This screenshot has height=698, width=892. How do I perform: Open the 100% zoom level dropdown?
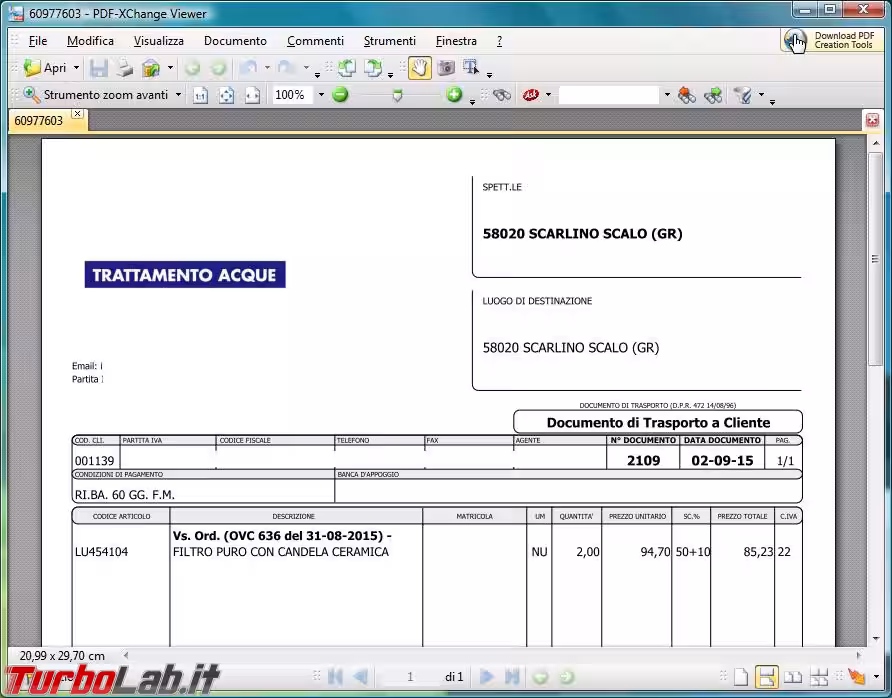tap(320, 95)
